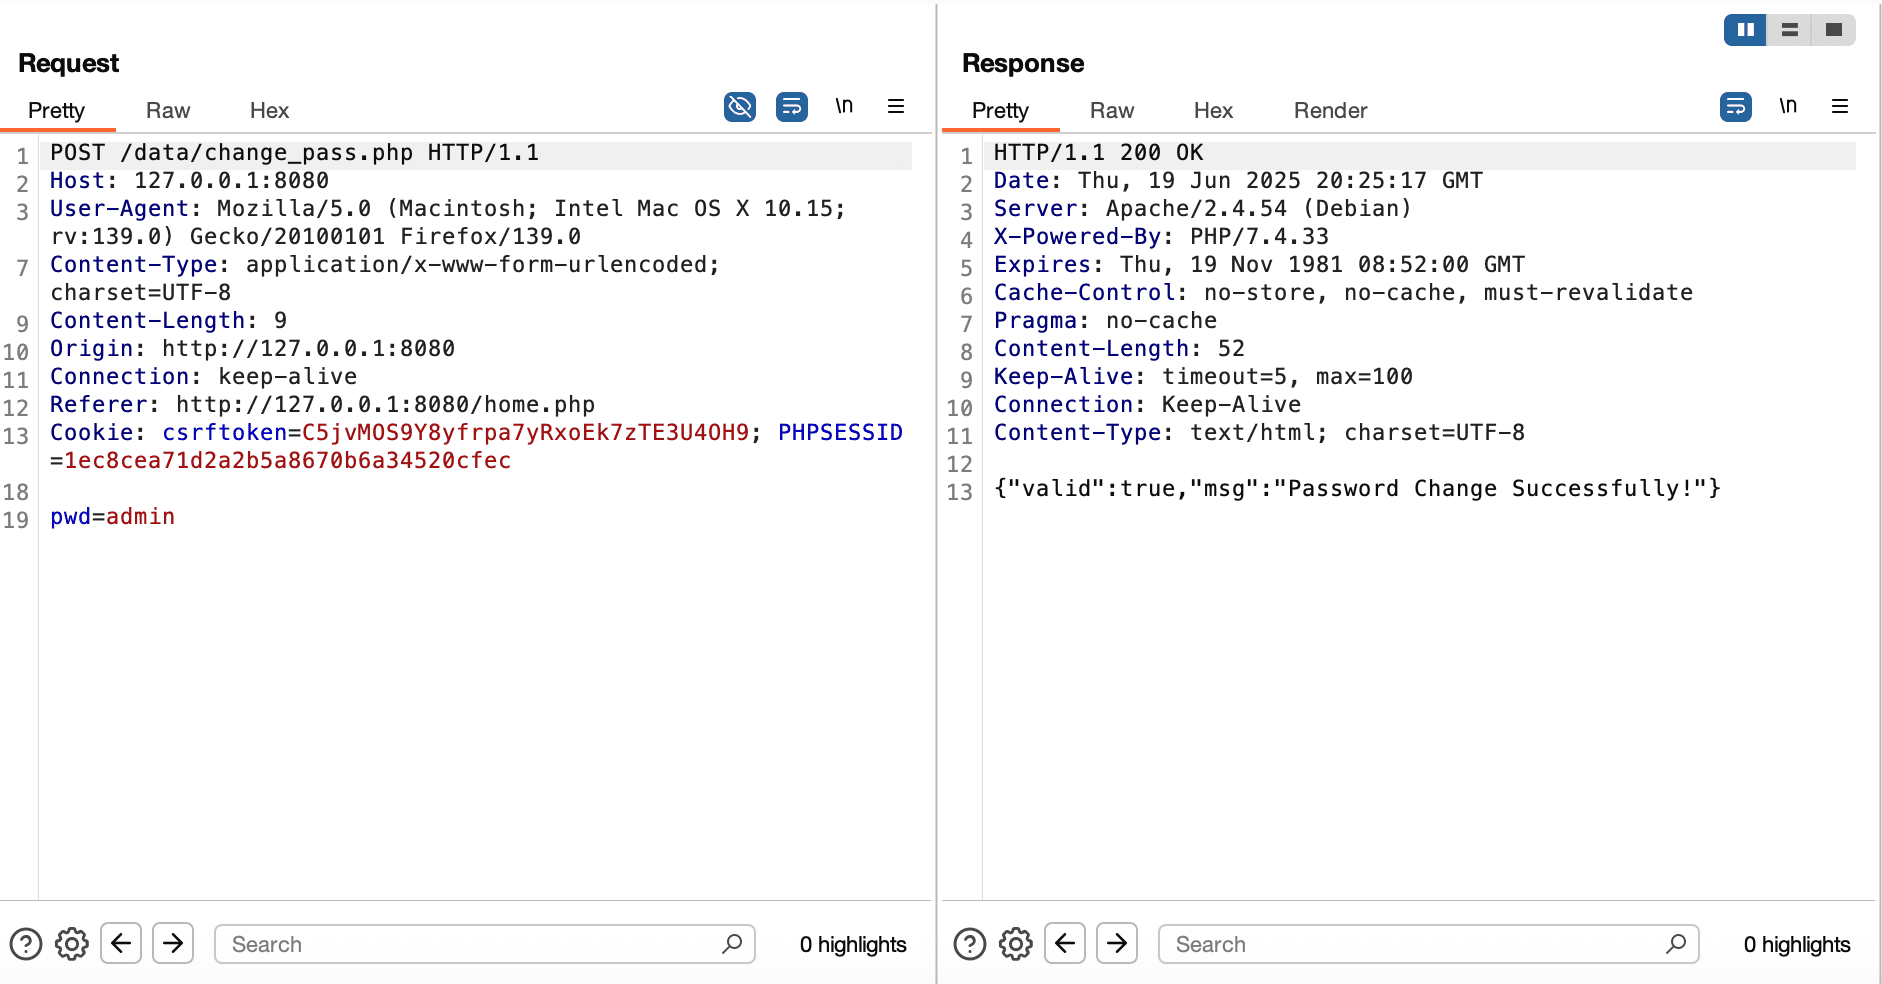Click the csrftoken cookie value
The image size is (1882, 984).
pos(526,433)
